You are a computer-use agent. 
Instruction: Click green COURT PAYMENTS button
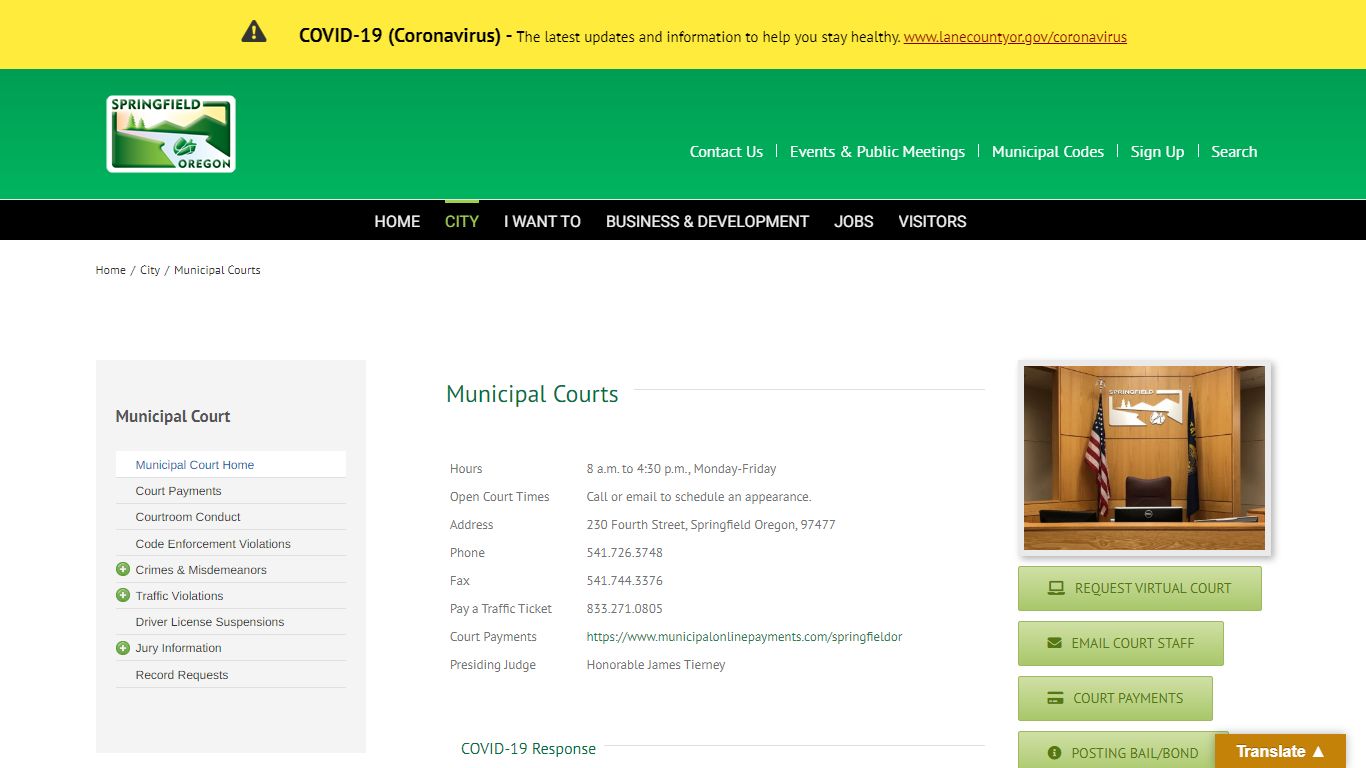tap(1115, 698)
